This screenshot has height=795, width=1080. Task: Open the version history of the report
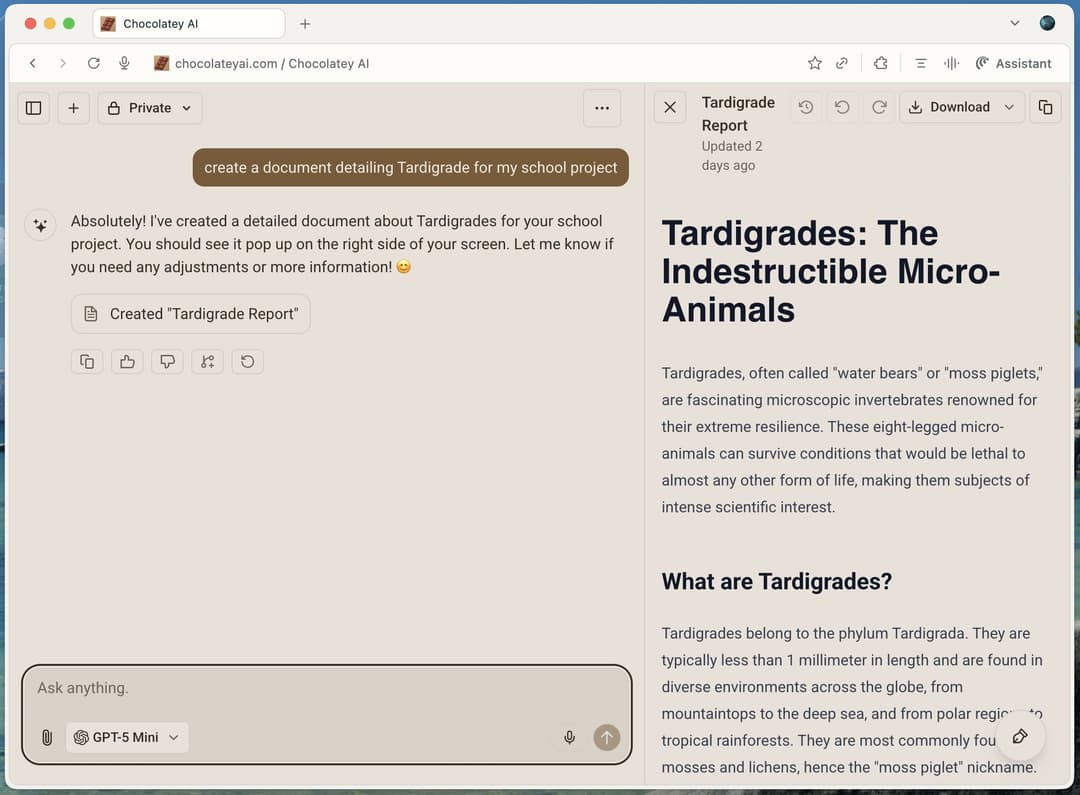806,107
